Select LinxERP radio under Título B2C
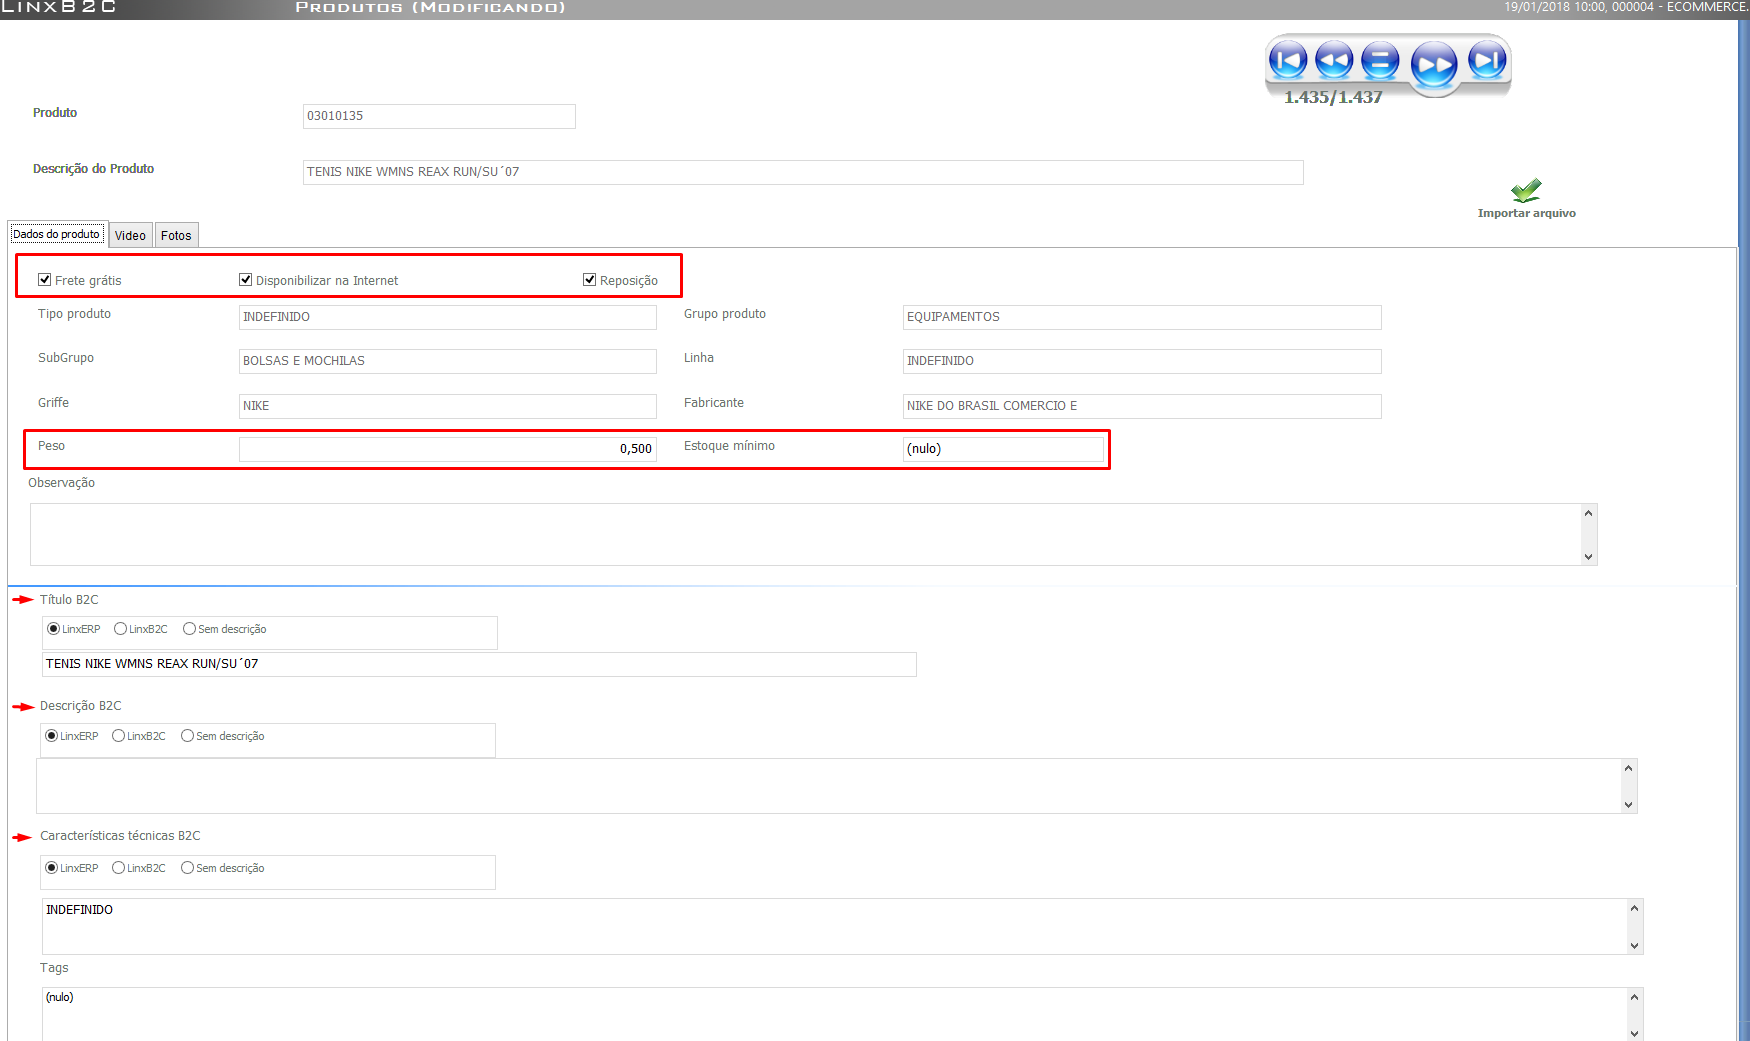 [x=53, y=629]
